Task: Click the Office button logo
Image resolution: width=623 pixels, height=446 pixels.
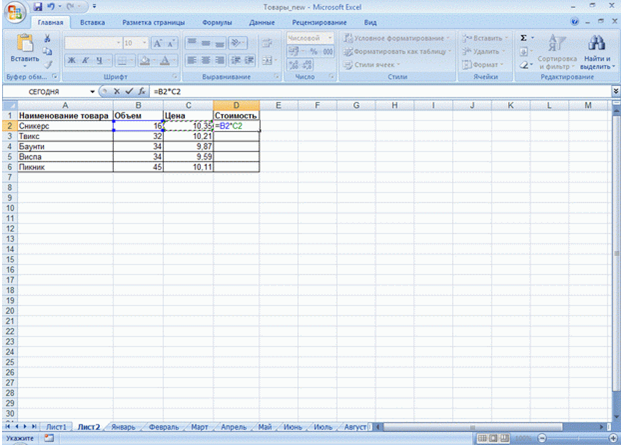Action: pos(15,13)
